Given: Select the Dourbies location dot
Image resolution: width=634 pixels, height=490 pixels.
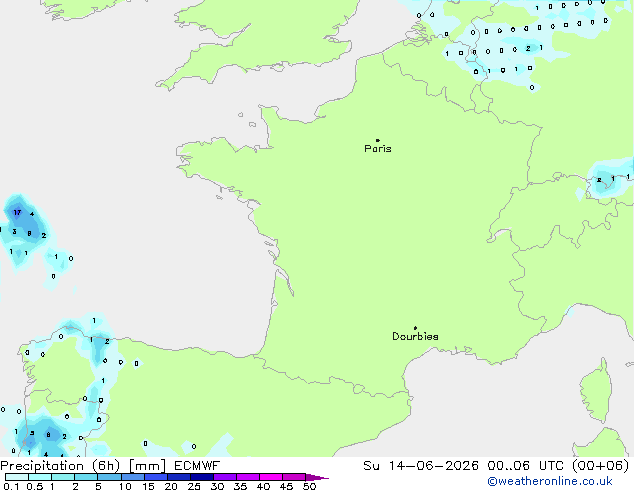Looking at the screenshot, I should click(x=415, y=328).
